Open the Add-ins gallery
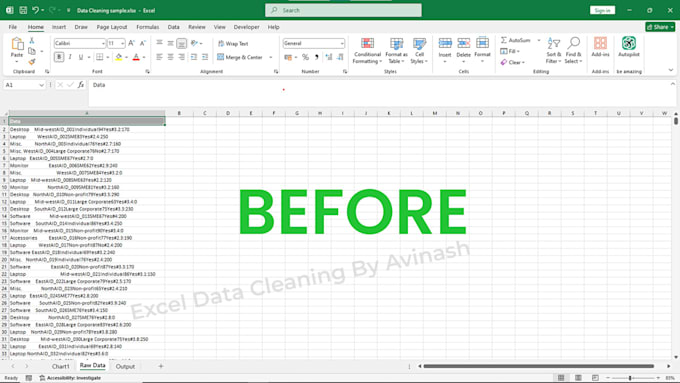The width and height of the screenshot is (680, 383). tap(600, 47)
